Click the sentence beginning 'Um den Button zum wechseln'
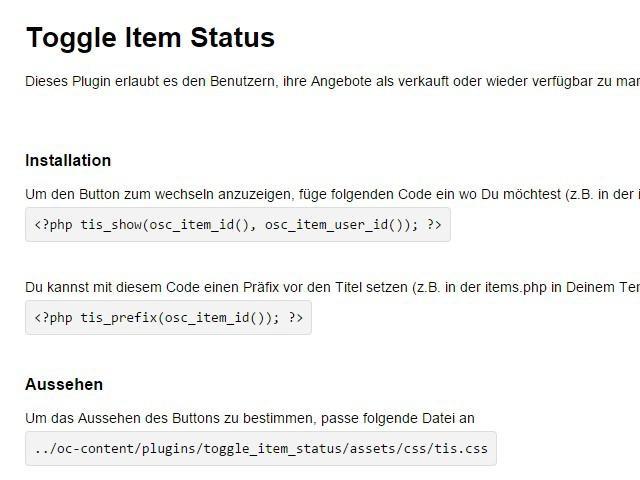The height and width of the screenshot is (480, 640). click(333, 194)
